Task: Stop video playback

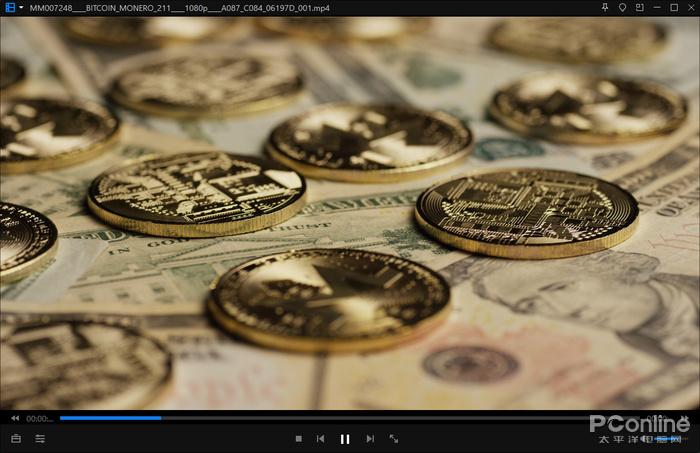Action: (299, 439)
